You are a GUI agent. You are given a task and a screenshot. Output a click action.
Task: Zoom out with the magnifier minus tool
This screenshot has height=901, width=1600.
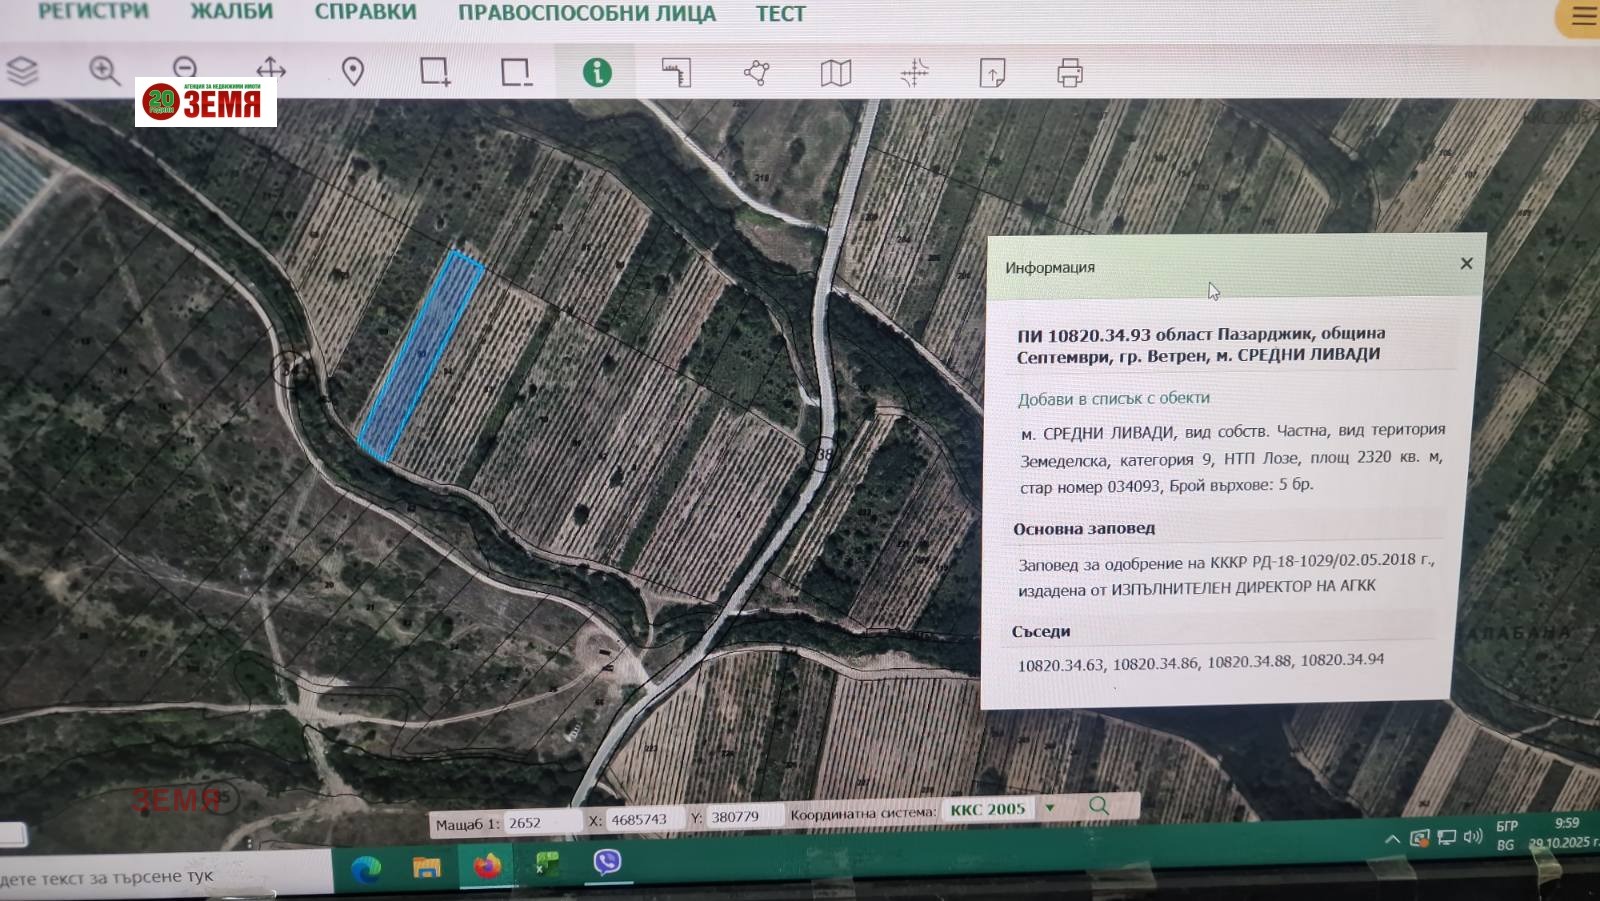[x=185, y=68]
